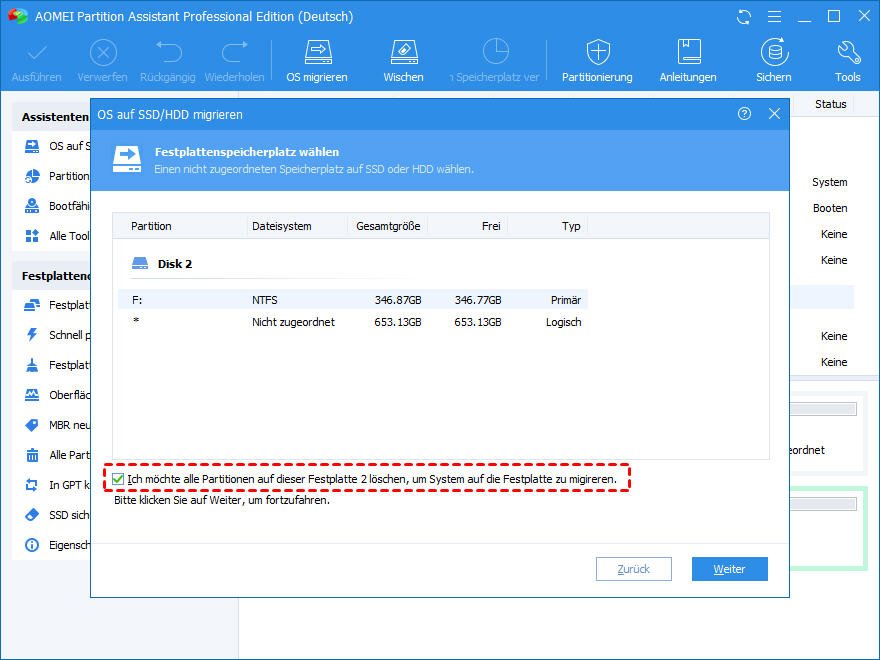Click the Speicherplatz verteilen pie icon
880x660 pixels.
[496, 52]
